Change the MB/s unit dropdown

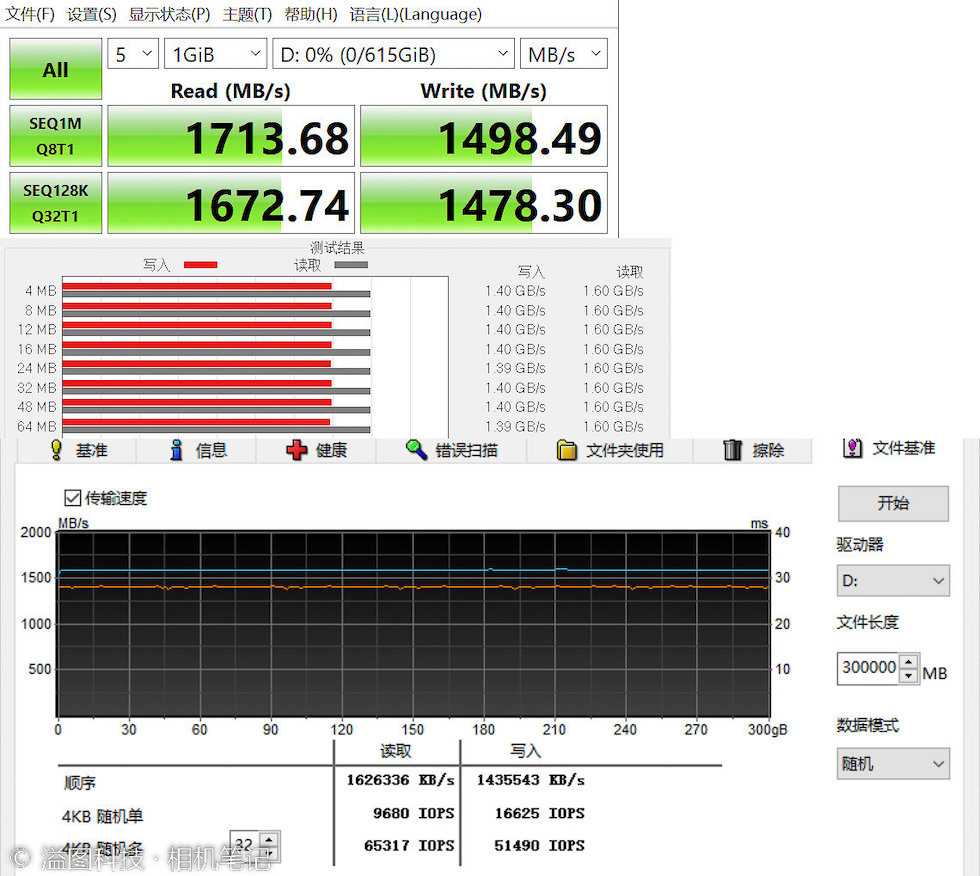click(x=564, y=54)
